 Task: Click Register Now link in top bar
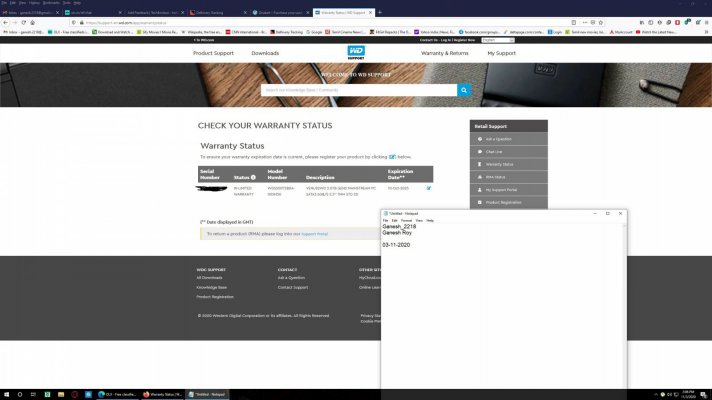[464, 40]
